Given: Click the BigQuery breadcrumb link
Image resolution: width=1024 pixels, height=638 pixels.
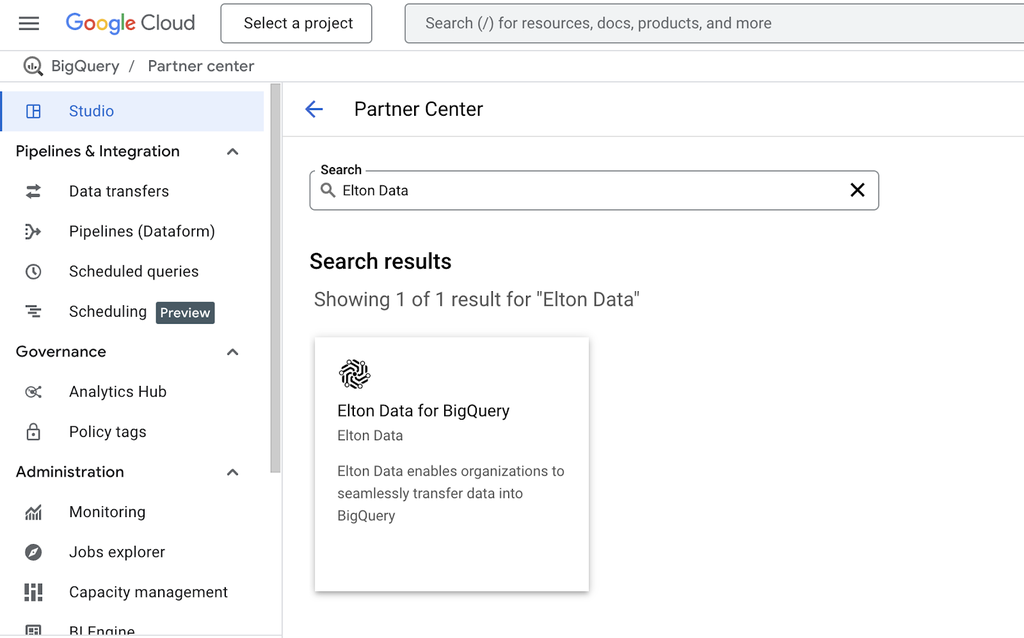Looking at the screenshot, I should (84, 66).
